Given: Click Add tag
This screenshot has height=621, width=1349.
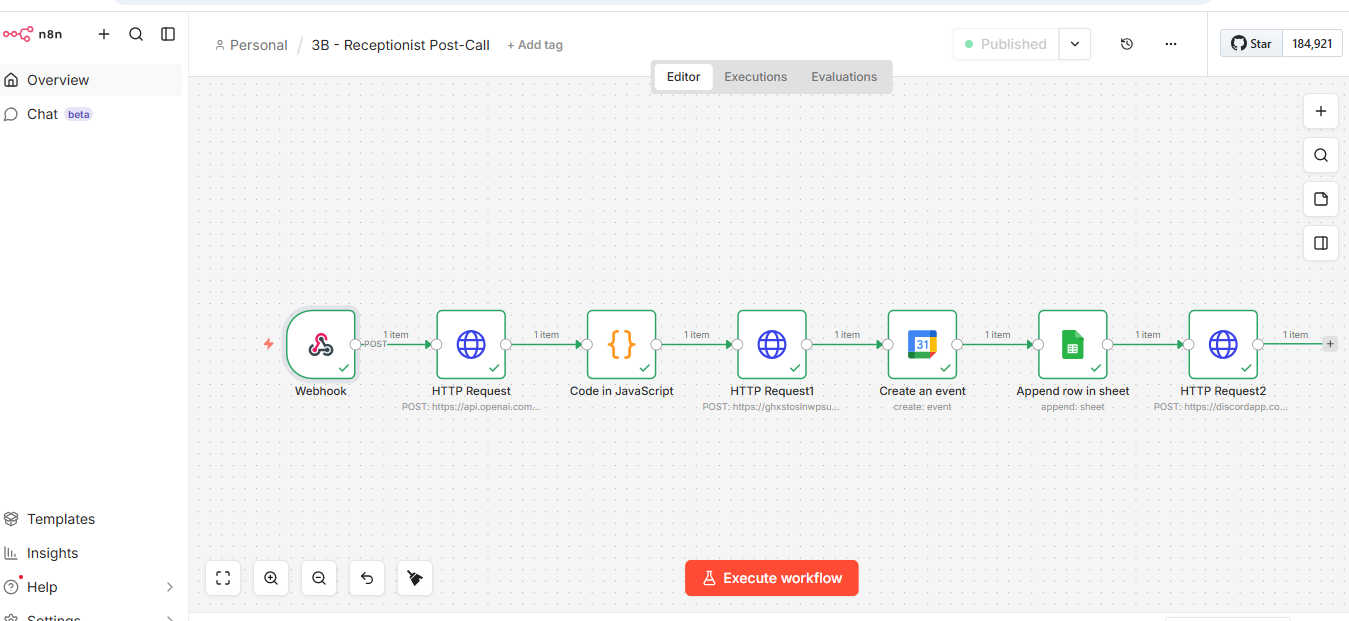Looking at the screenshot, I should (x=535, y=45).
